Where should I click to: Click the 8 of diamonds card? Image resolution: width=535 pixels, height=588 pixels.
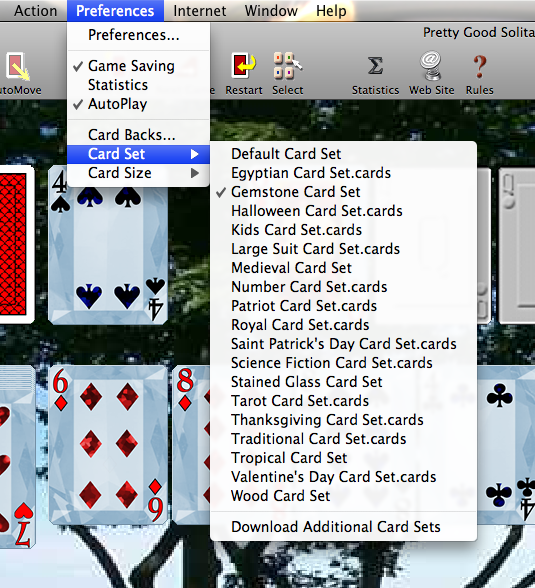point(191,444)
